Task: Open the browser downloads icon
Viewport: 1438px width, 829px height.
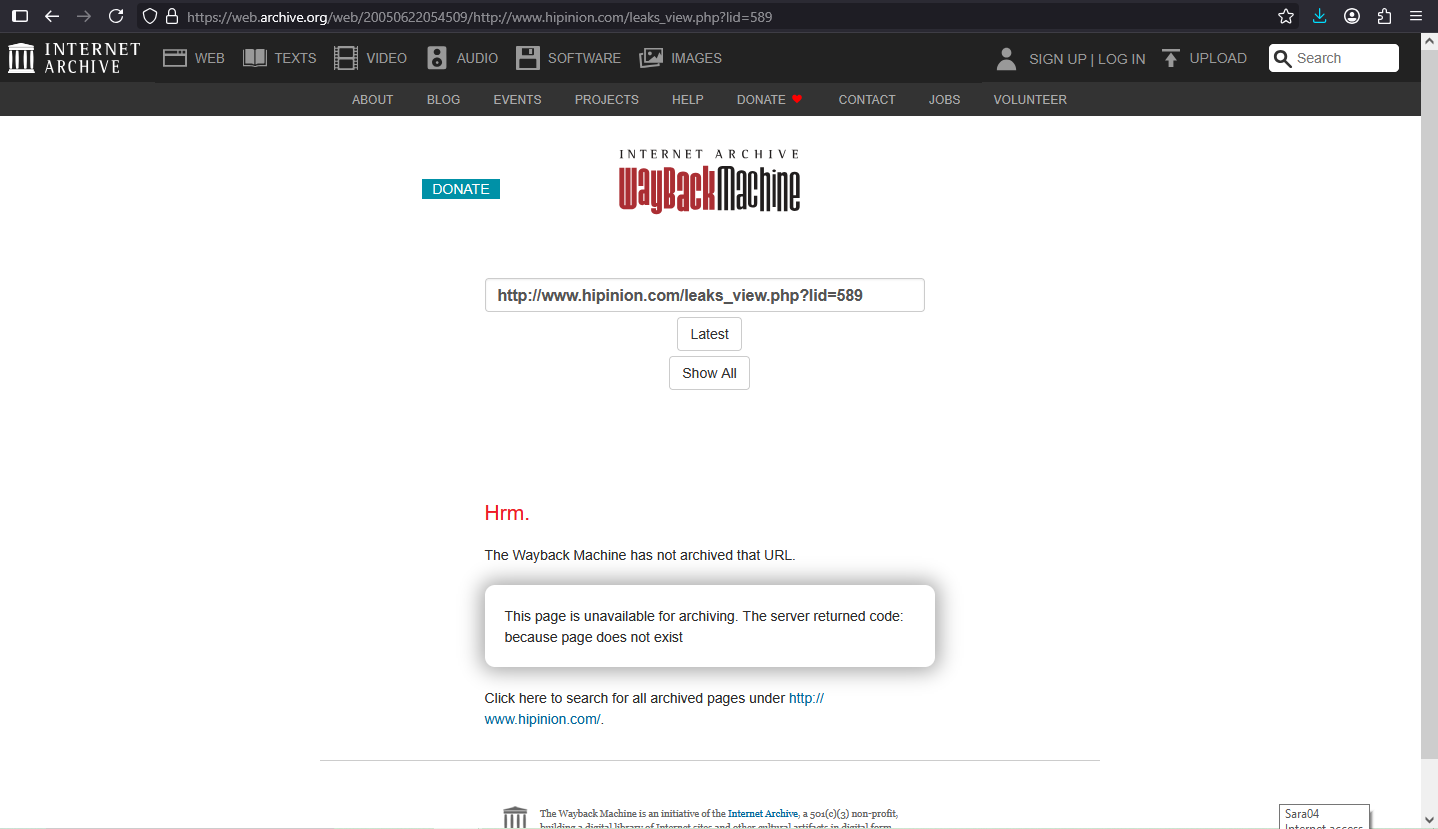Action: pos(1319,16)
